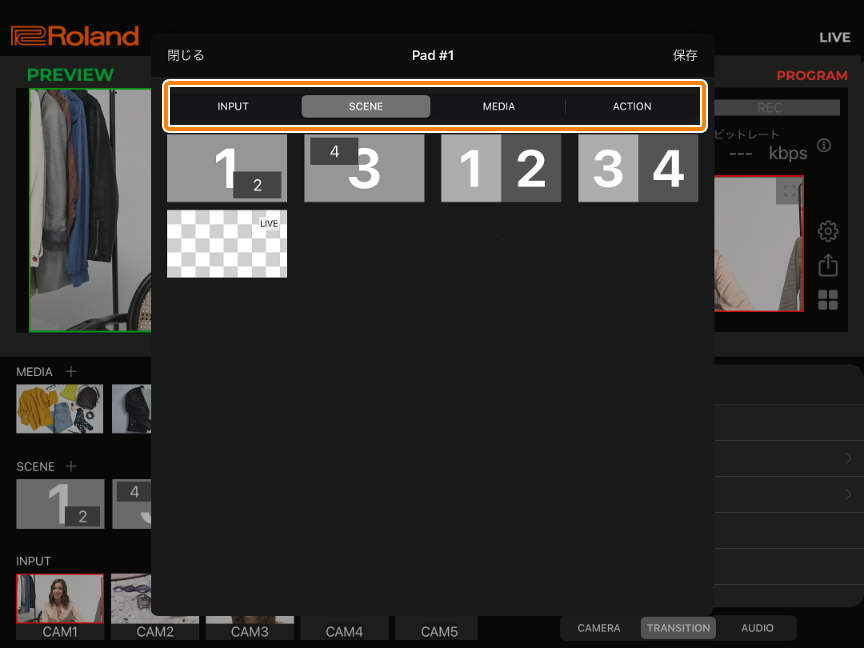Viewport: 866px width, 650px height.
Task: Select the clothing flat-lay media thumbnail
Action: pos(60,409)
